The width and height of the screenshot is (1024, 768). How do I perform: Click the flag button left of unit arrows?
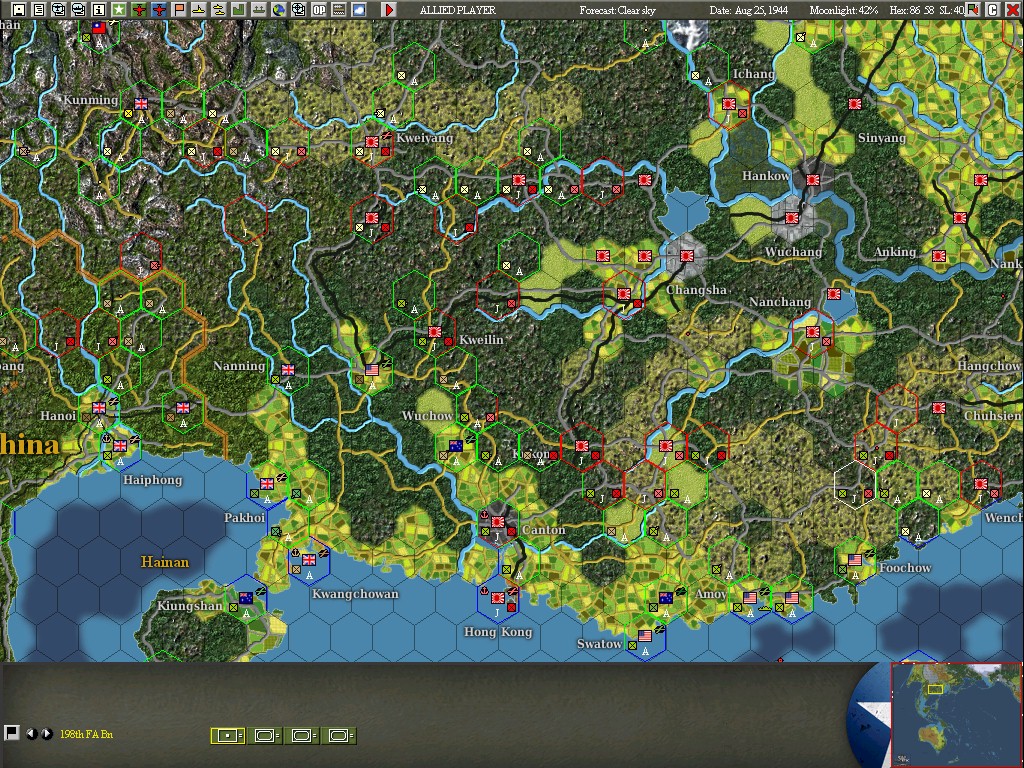(10, 733)
